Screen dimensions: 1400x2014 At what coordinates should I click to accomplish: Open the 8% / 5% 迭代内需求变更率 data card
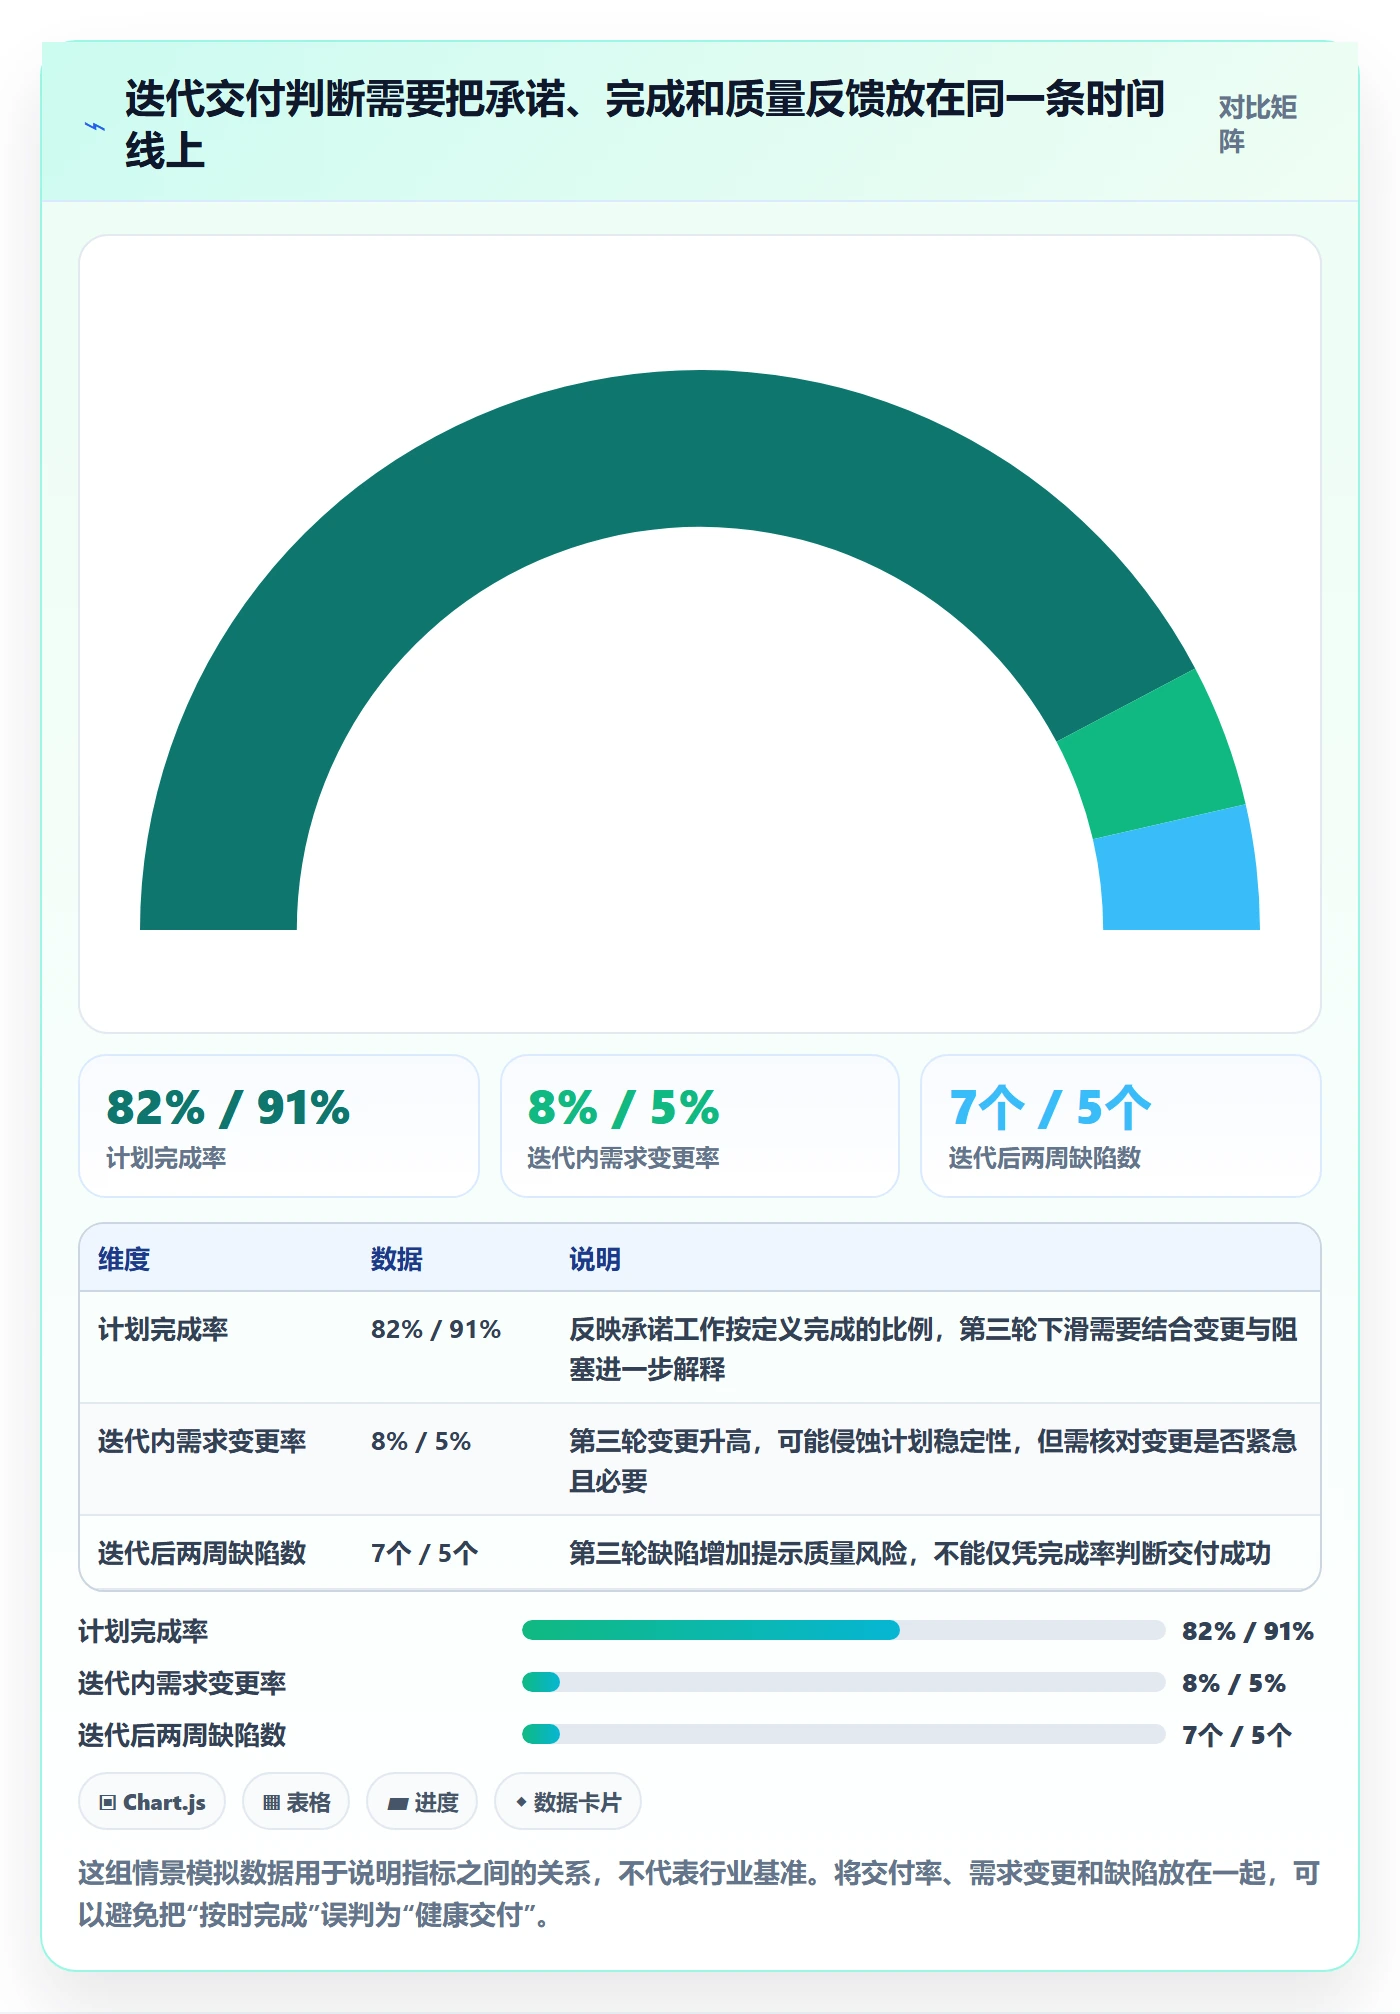point(700,1126)
